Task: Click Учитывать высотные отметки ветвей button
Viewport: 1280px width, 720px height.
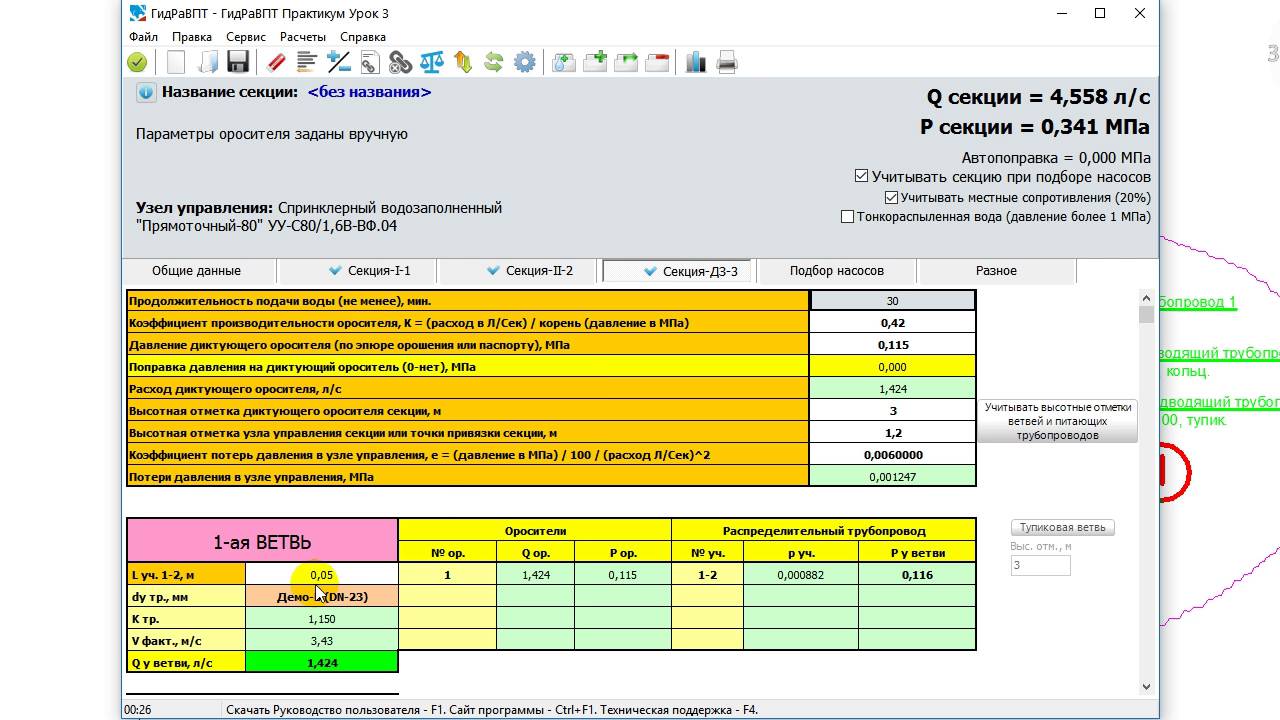Action: (x=1058, y=421)
